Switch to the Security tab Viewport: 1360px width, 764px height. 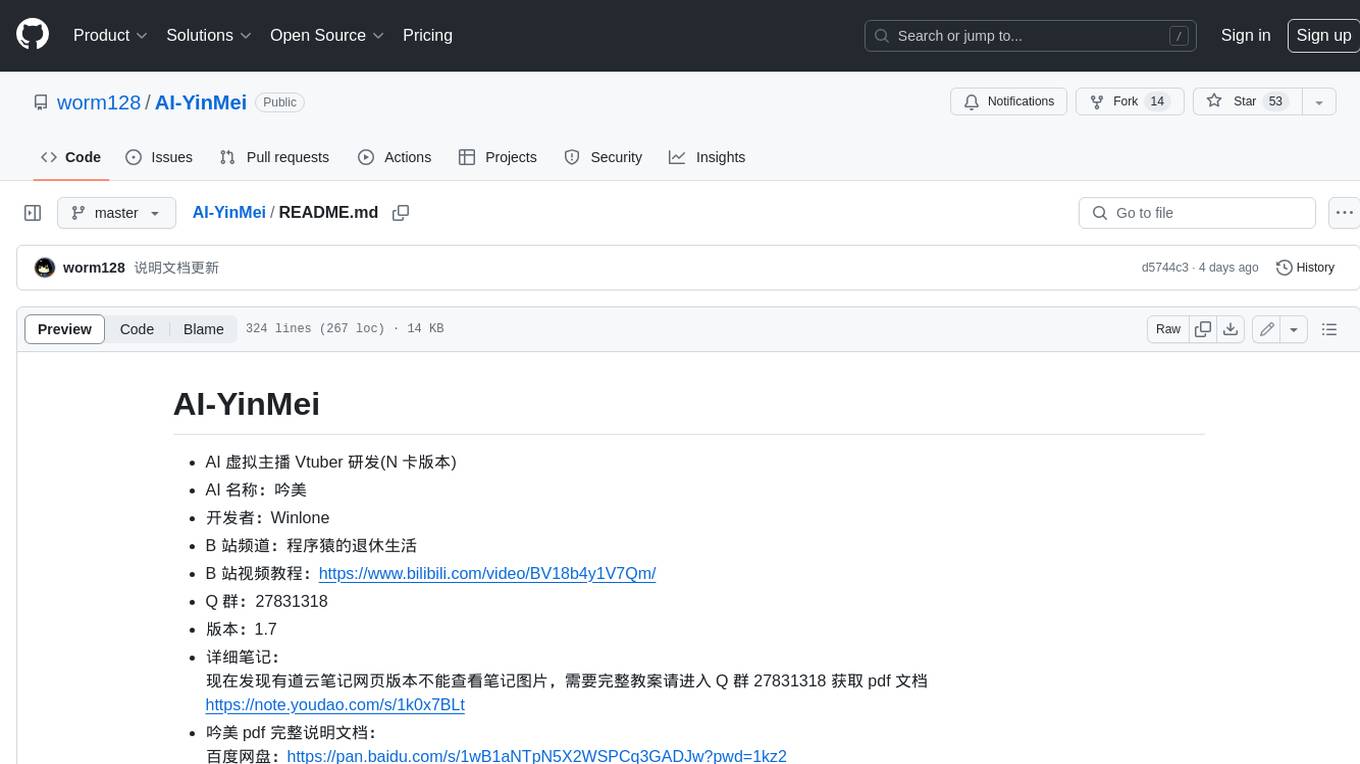click(603, 157)
